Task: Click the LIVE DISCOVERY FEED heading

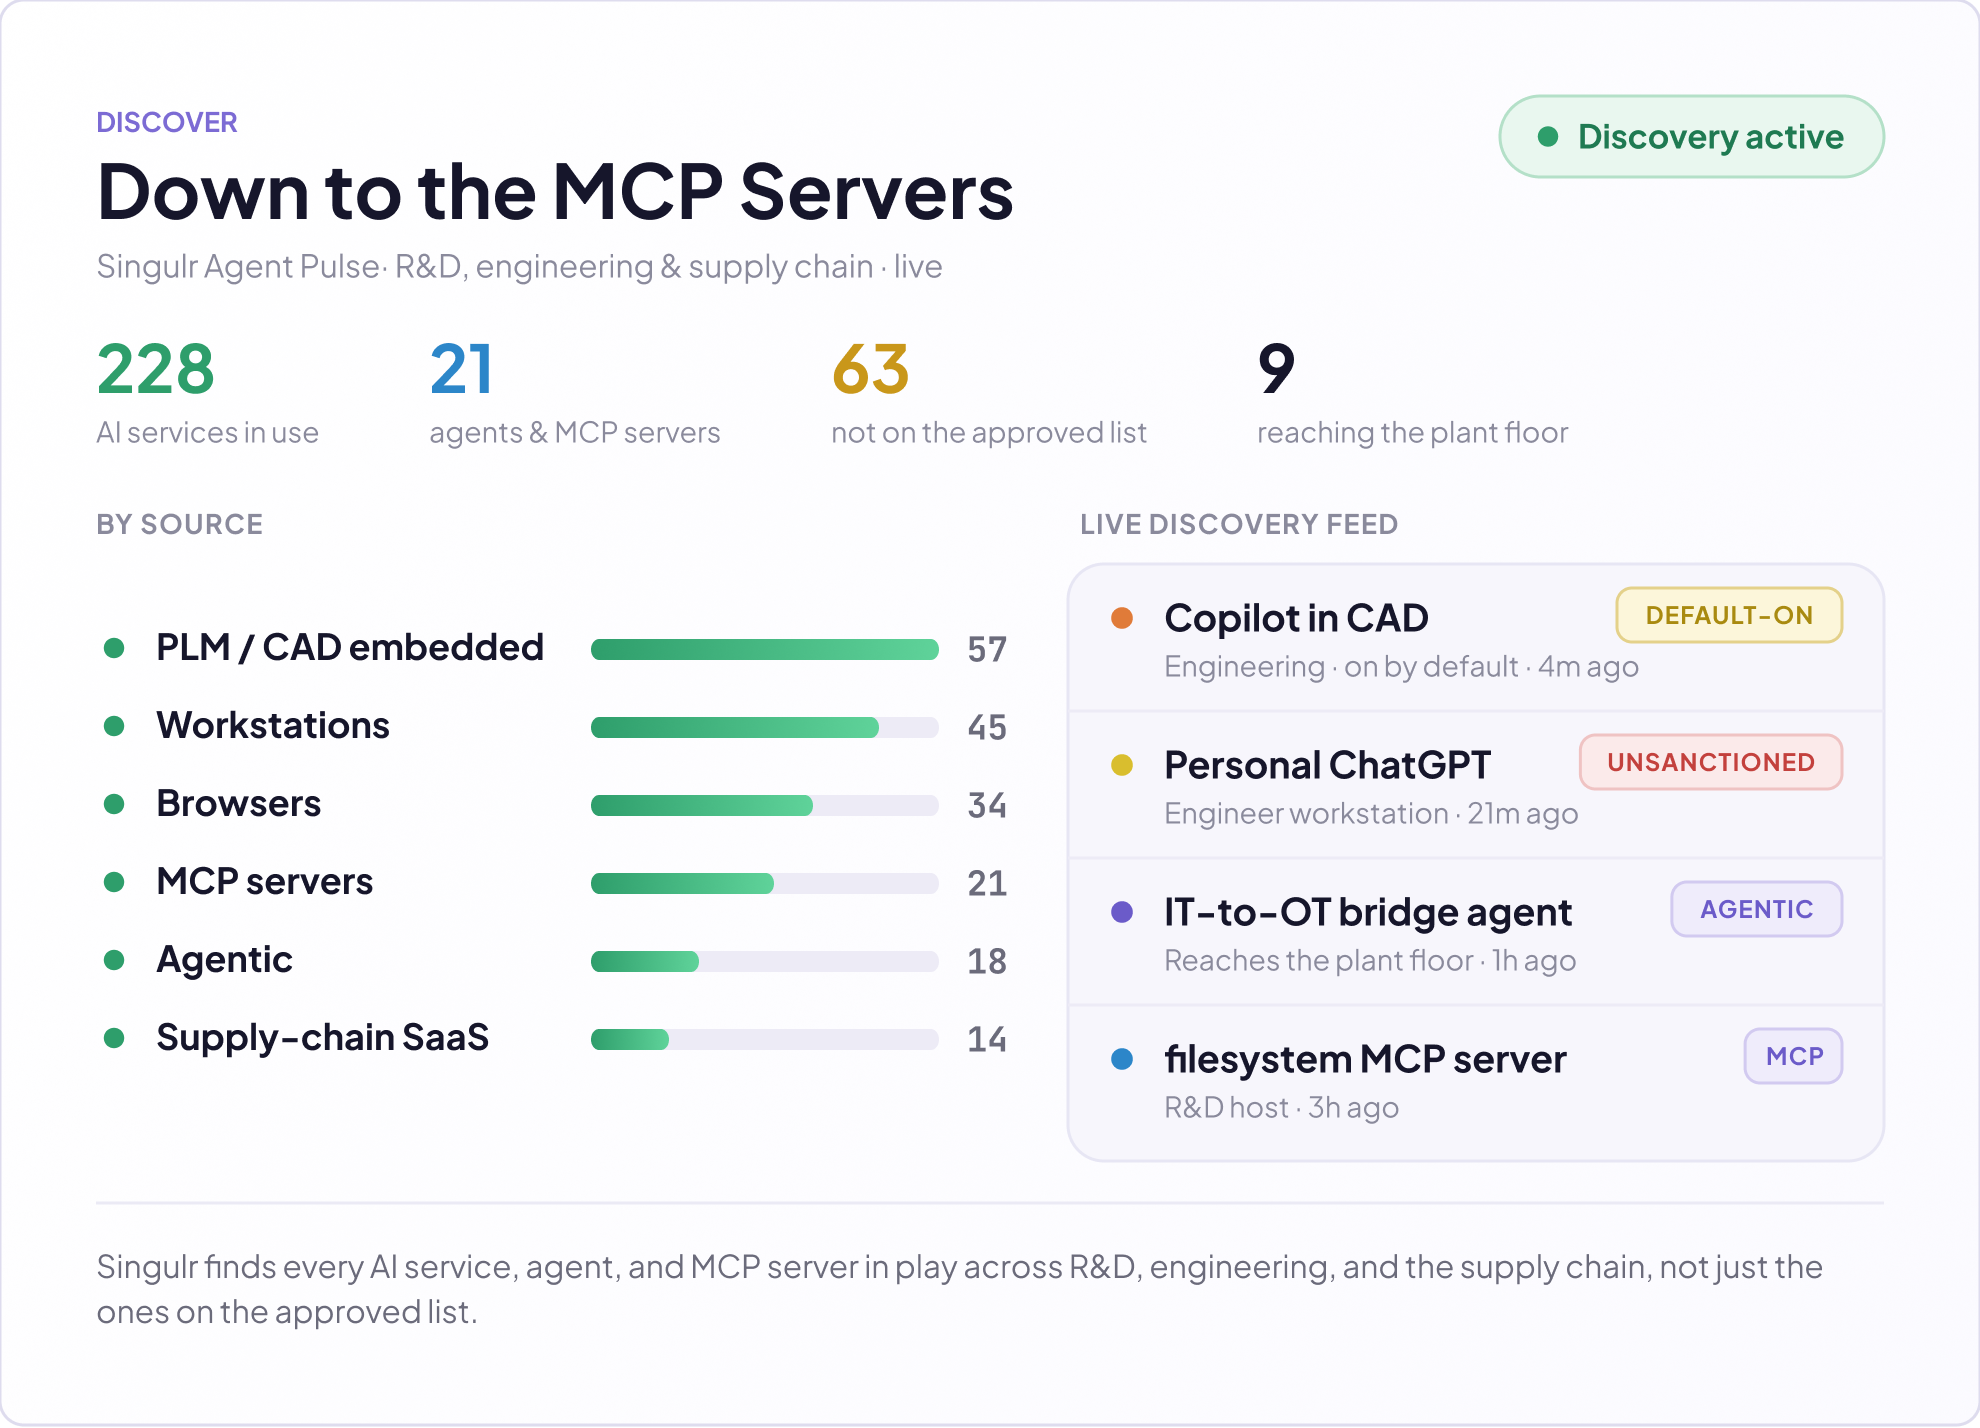Action: tap(1239, 524)
